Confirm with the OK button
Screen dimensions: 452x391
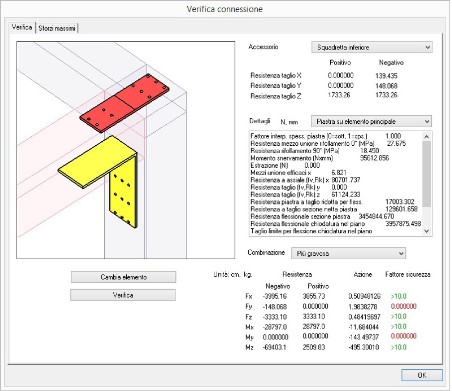[x=422, y=375]
